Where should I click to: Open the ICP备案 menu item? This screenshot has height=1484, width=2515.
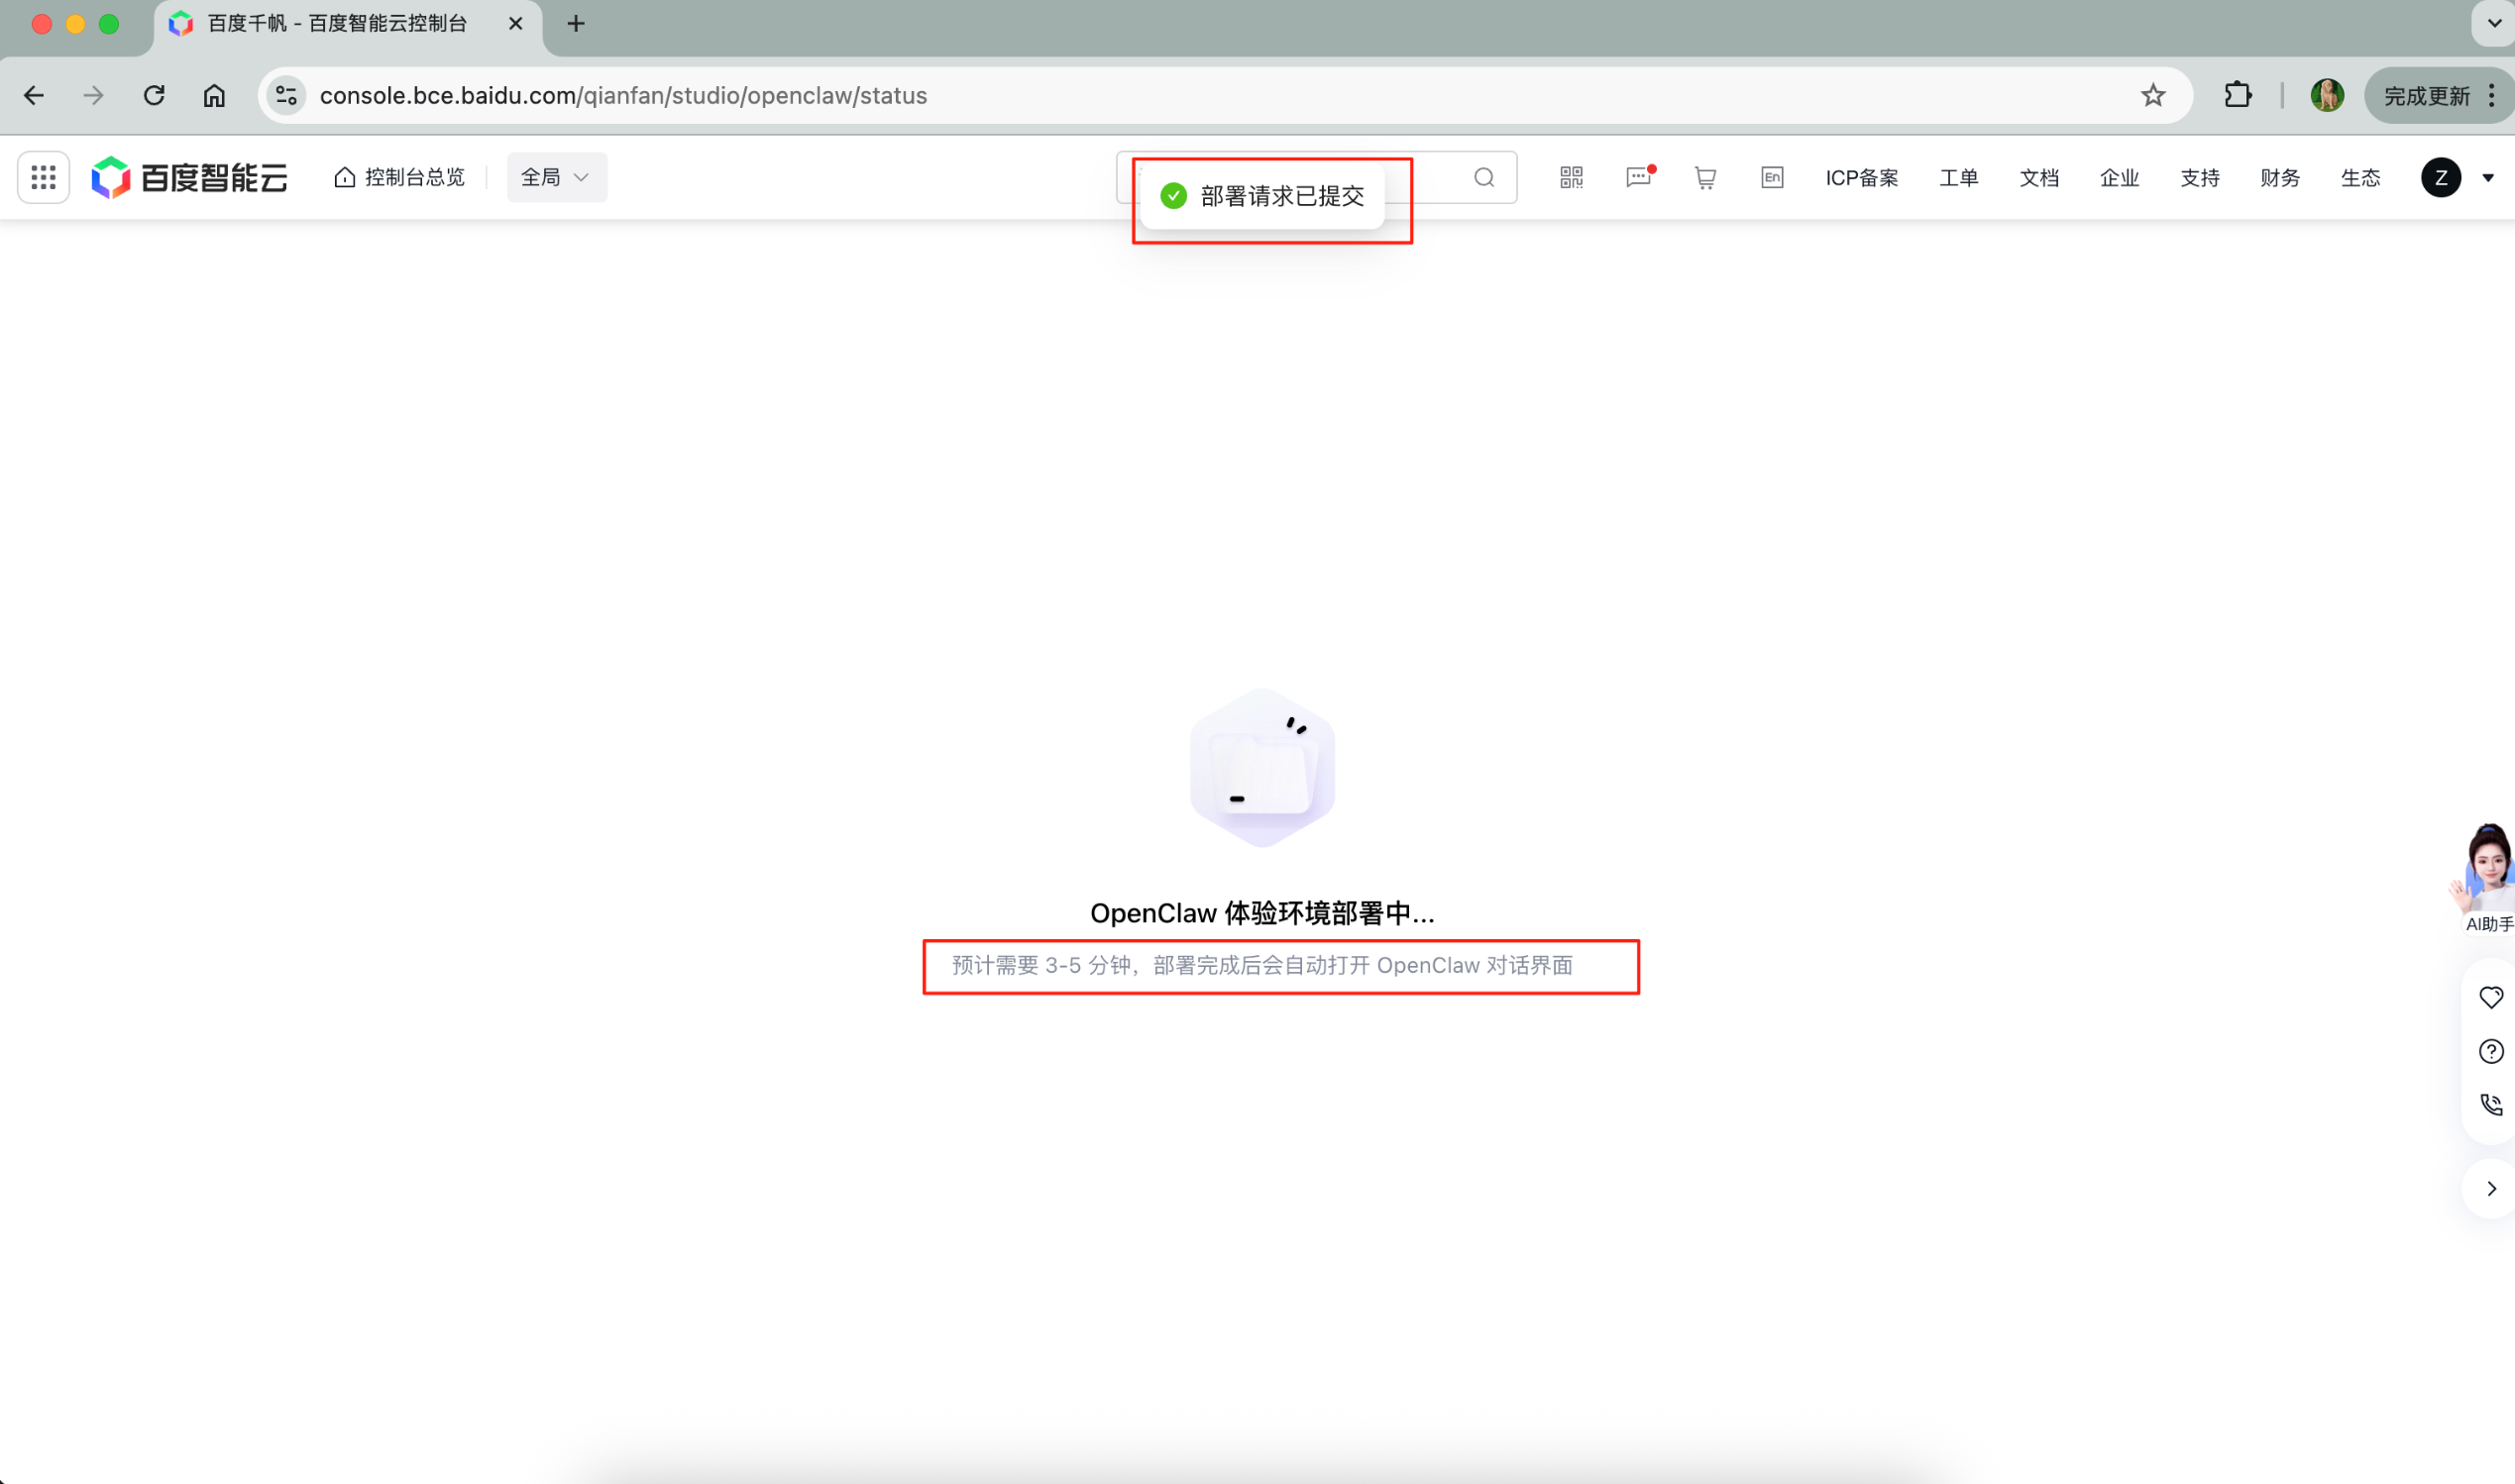1861,178
